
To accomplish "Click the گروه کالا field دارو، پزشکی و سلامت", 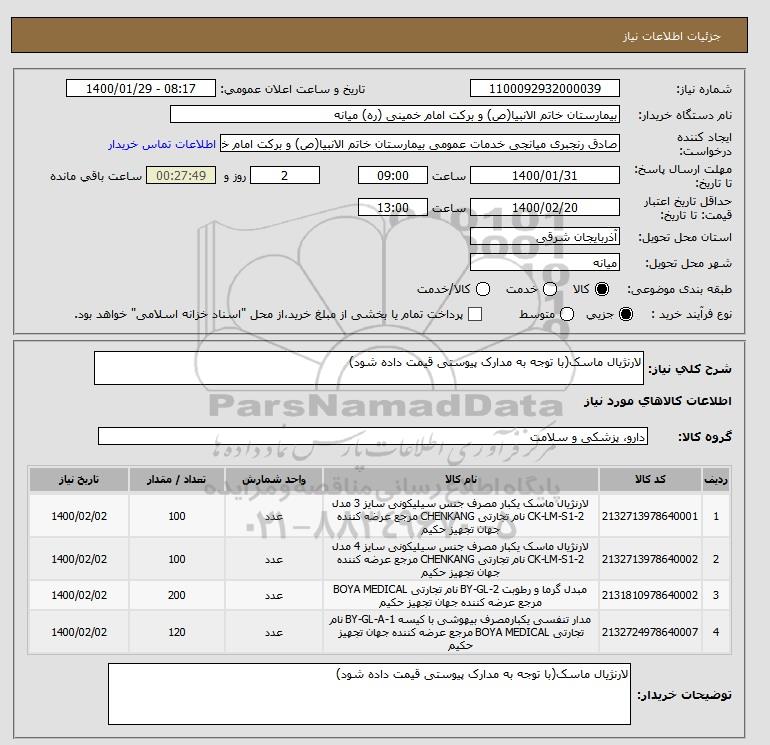I will (x=373, y=436).
